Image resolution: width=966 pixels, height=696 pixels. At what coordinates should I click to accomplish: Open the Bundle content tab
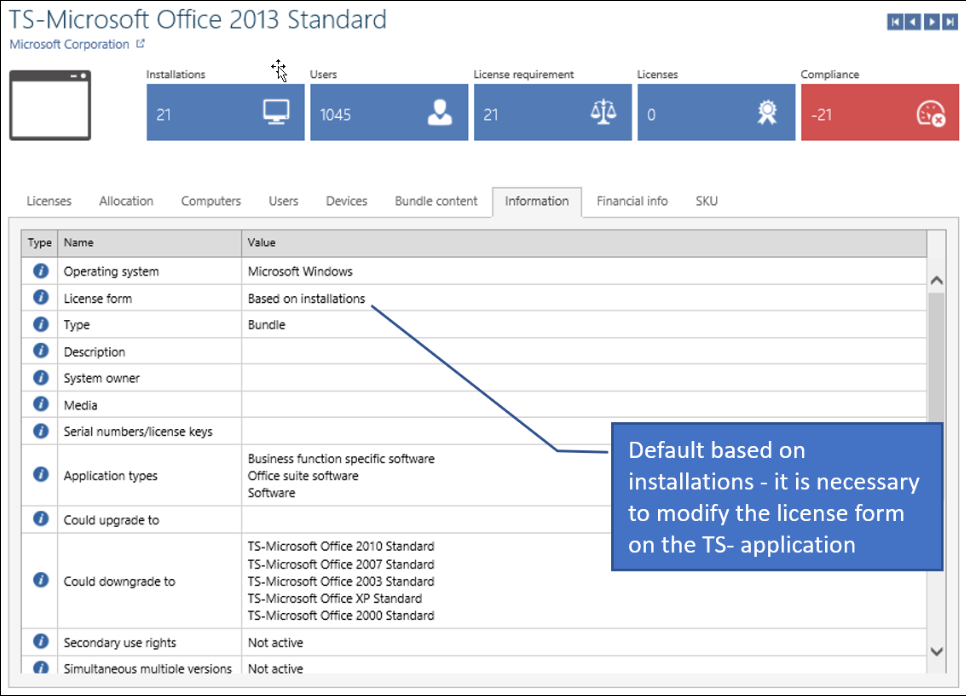(436, 201)
